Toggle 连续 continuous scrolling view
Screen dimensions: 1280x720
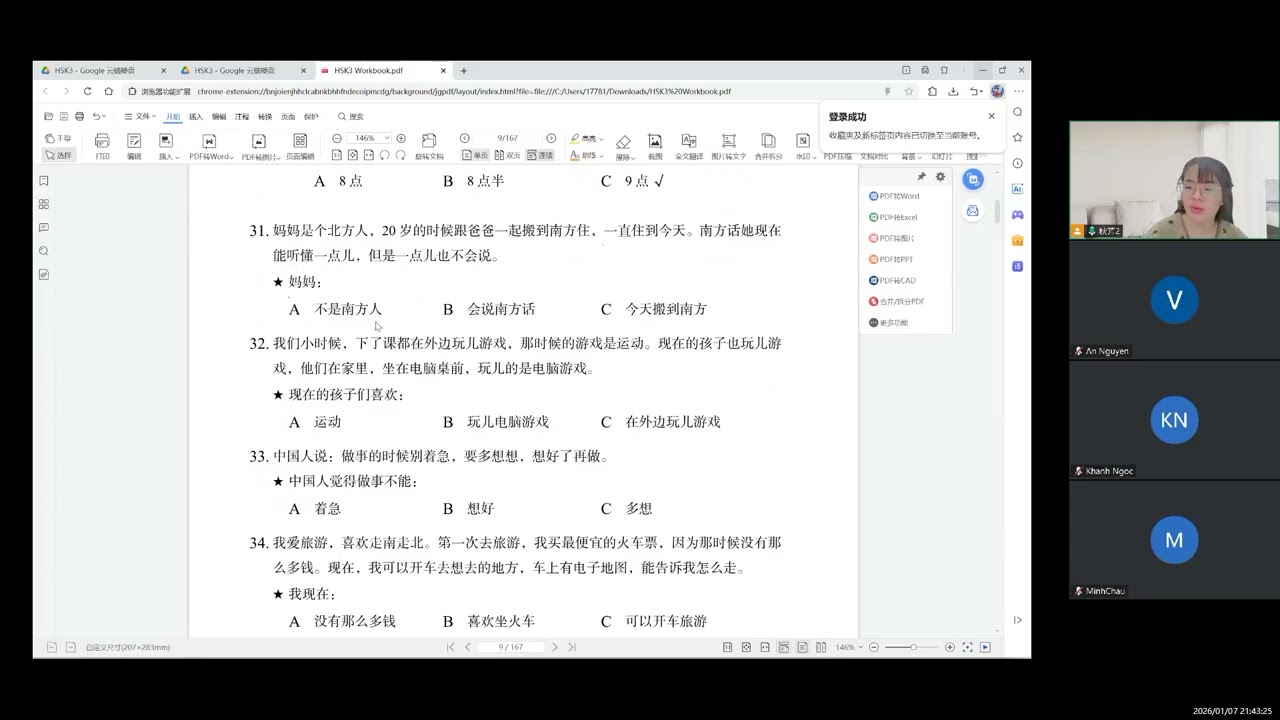click(541, 155)
